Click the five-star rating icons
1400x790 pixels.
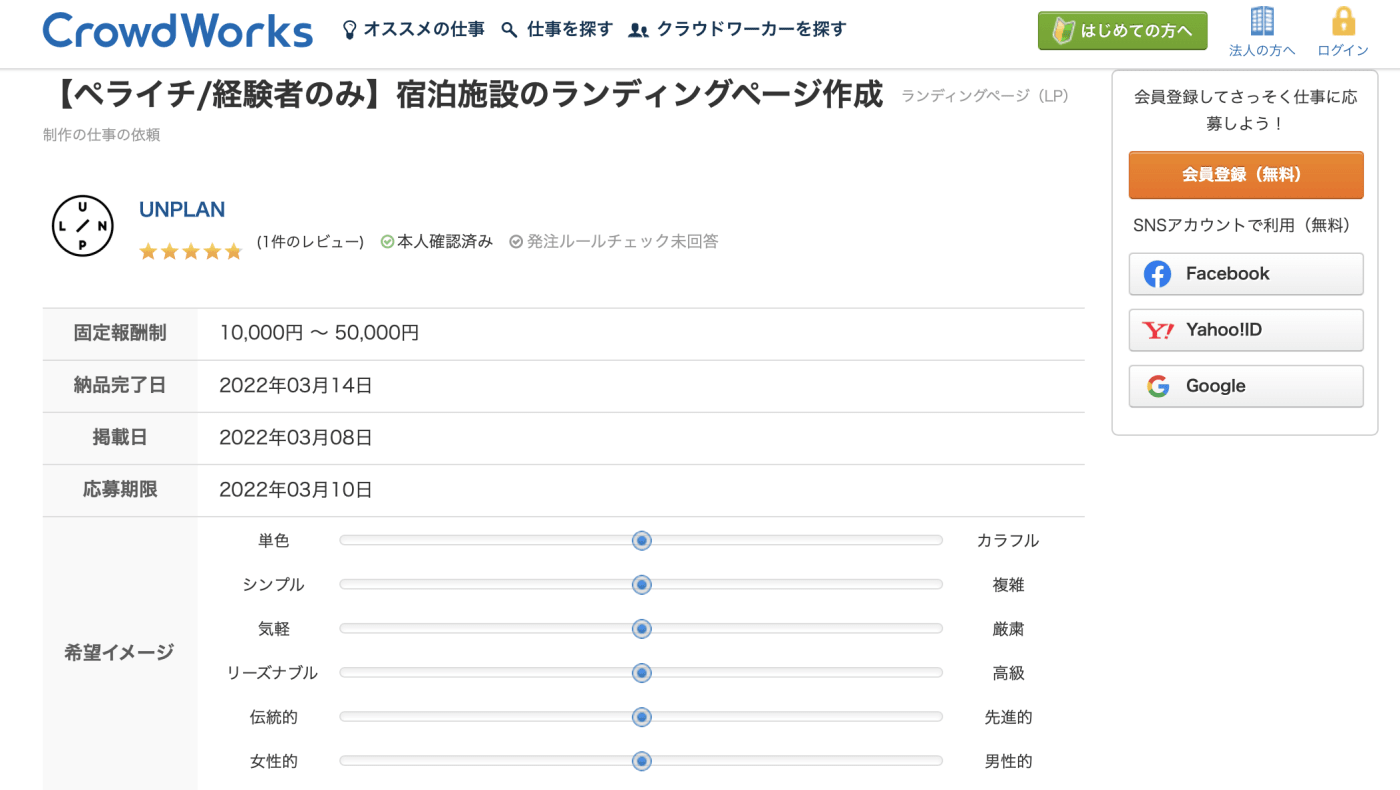[191, 251]
